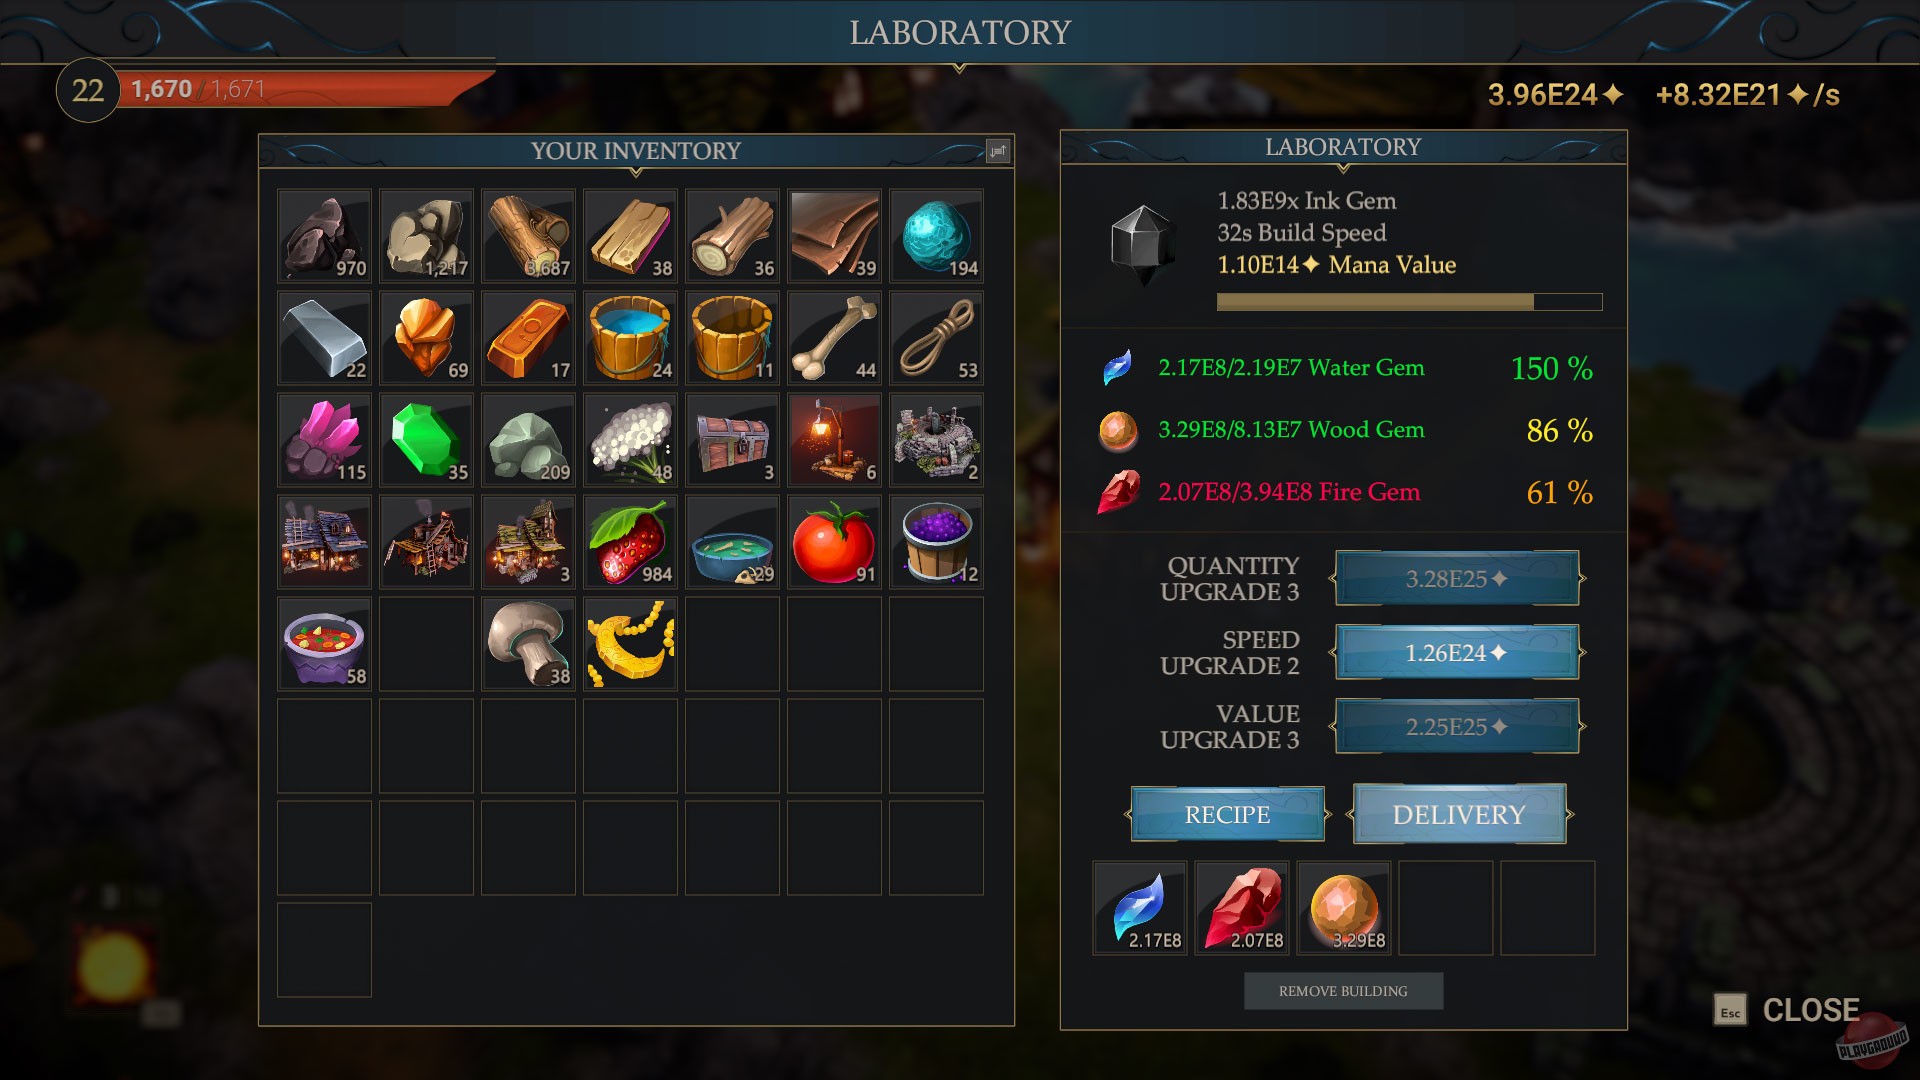Image resolution: width=1920 pixels, height=1080 pixels.
Task: Open the Delivery panel
Action: click(1459, 814)
